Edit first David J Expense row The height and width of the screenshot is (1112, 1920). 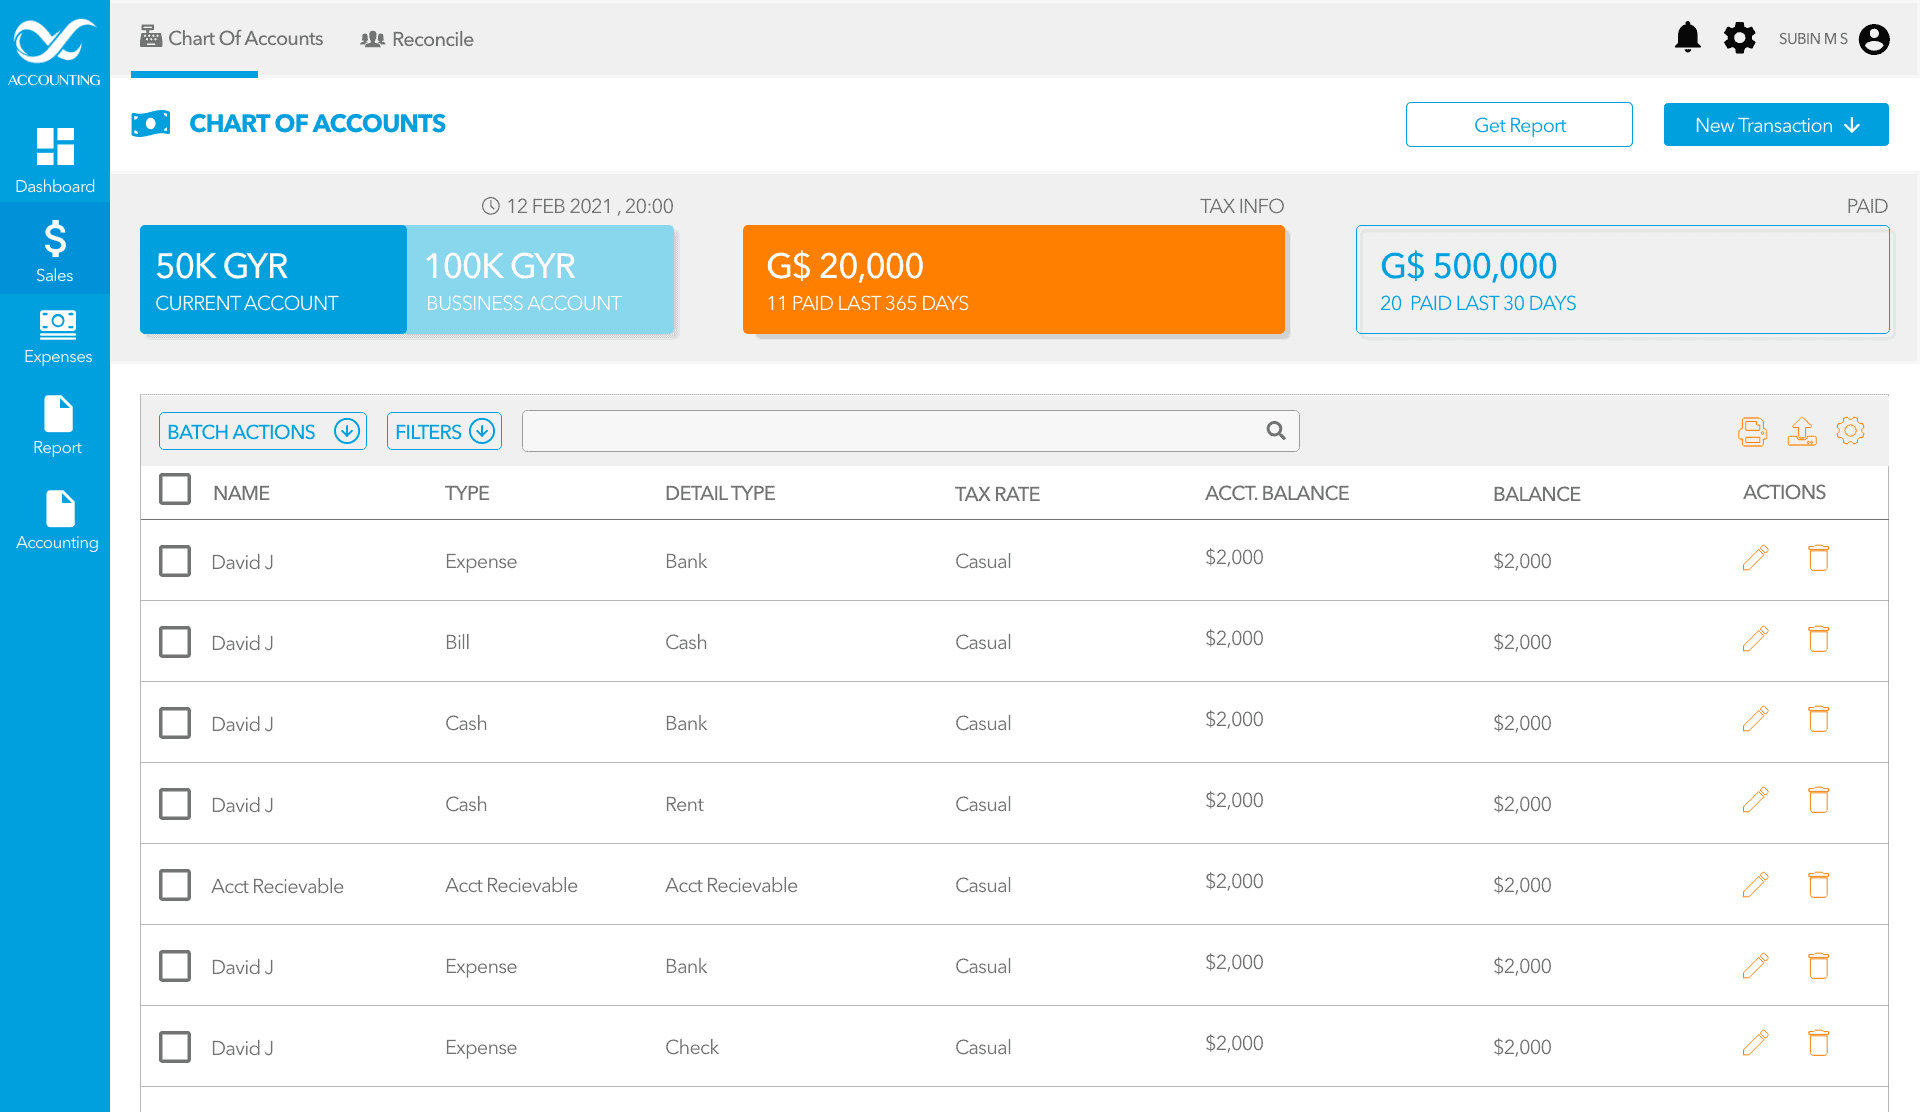(1755, 558)
